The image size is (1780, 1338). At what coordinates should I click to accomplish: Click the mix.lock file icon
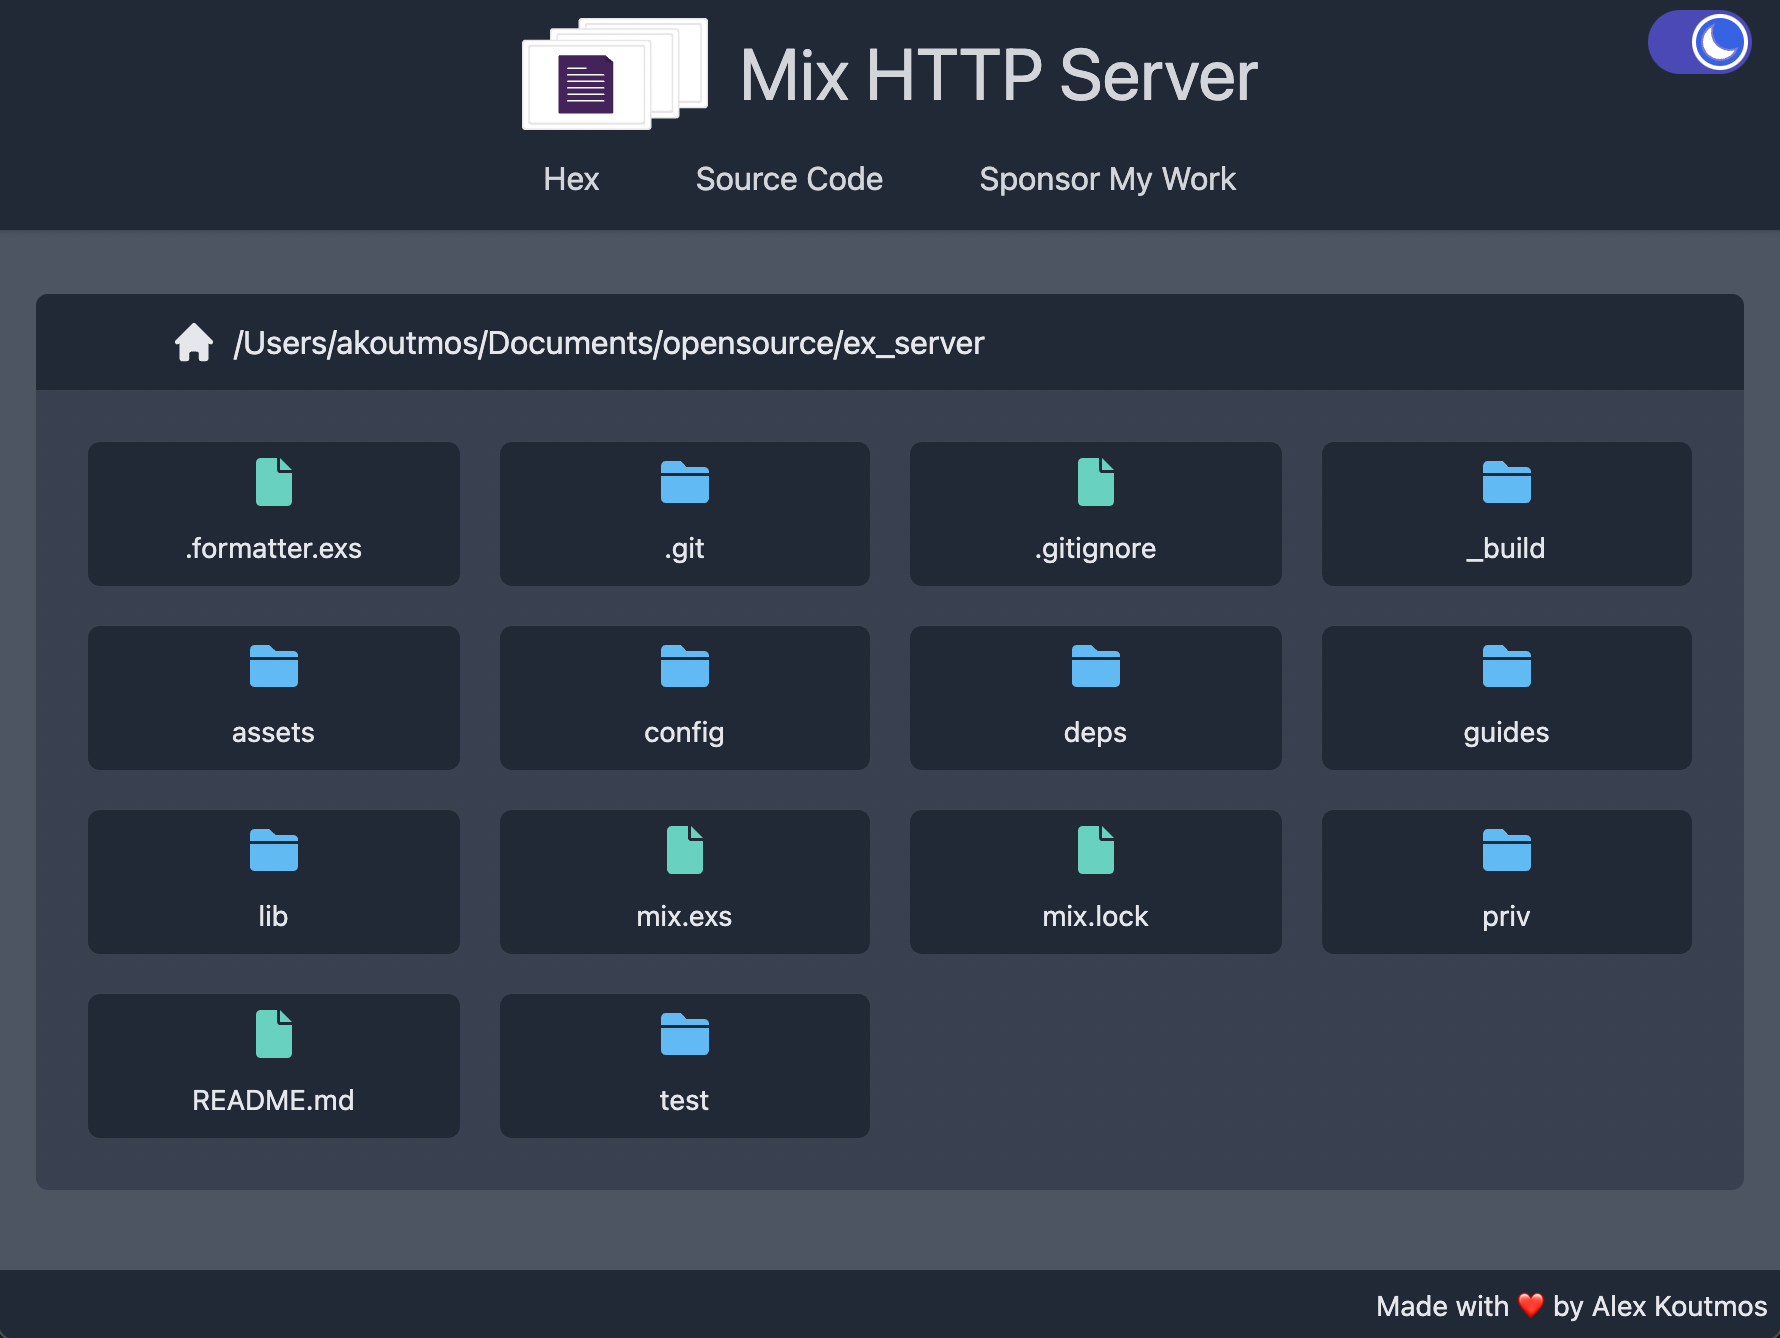pos(1096,850)
